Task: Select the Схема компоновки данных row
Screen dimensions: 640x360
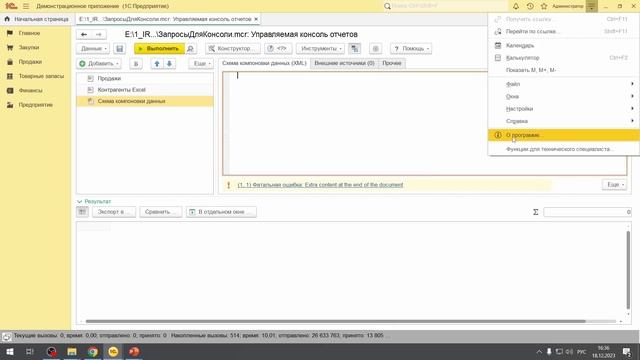Action: [144, 101]
